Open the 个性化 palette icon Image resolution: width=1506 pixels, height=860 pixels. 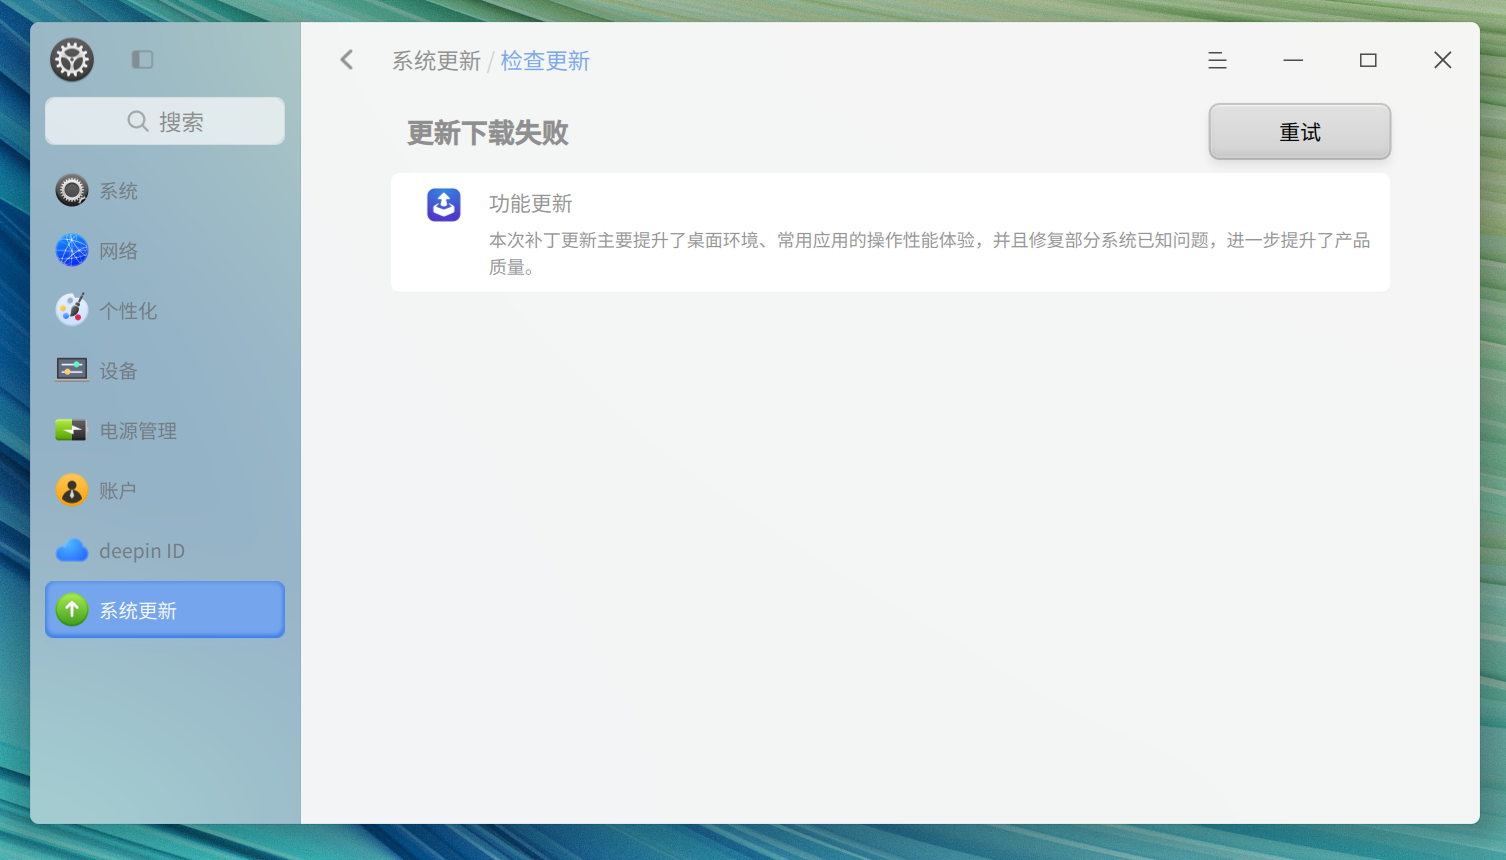(x=72, y=310)
